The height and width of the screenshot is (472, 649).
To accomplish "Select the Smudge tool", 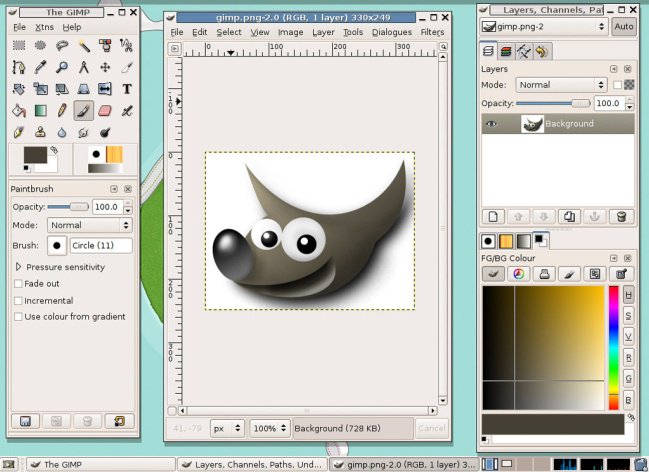I will click(84, 132).
